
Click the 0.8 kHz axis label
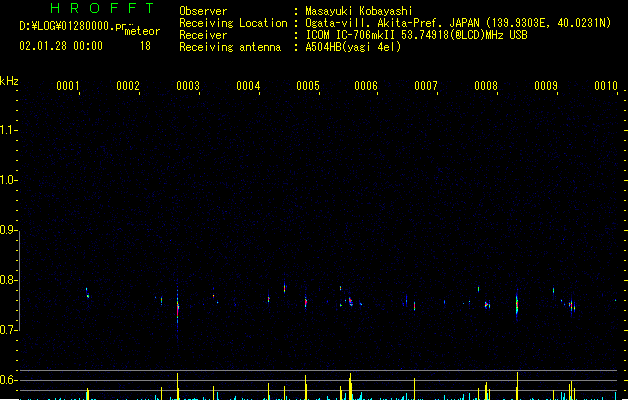pos(7,280)
